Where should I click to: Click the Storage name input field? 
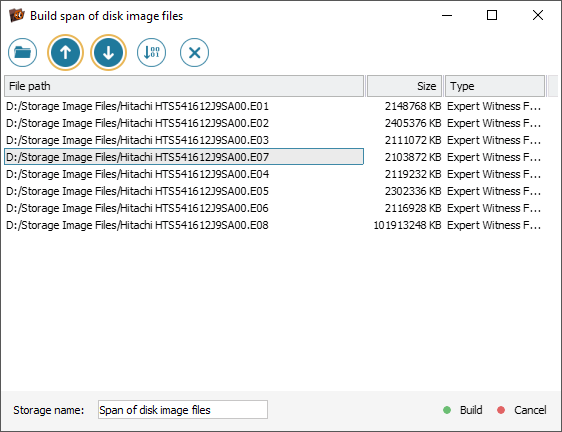click(183, 409)
